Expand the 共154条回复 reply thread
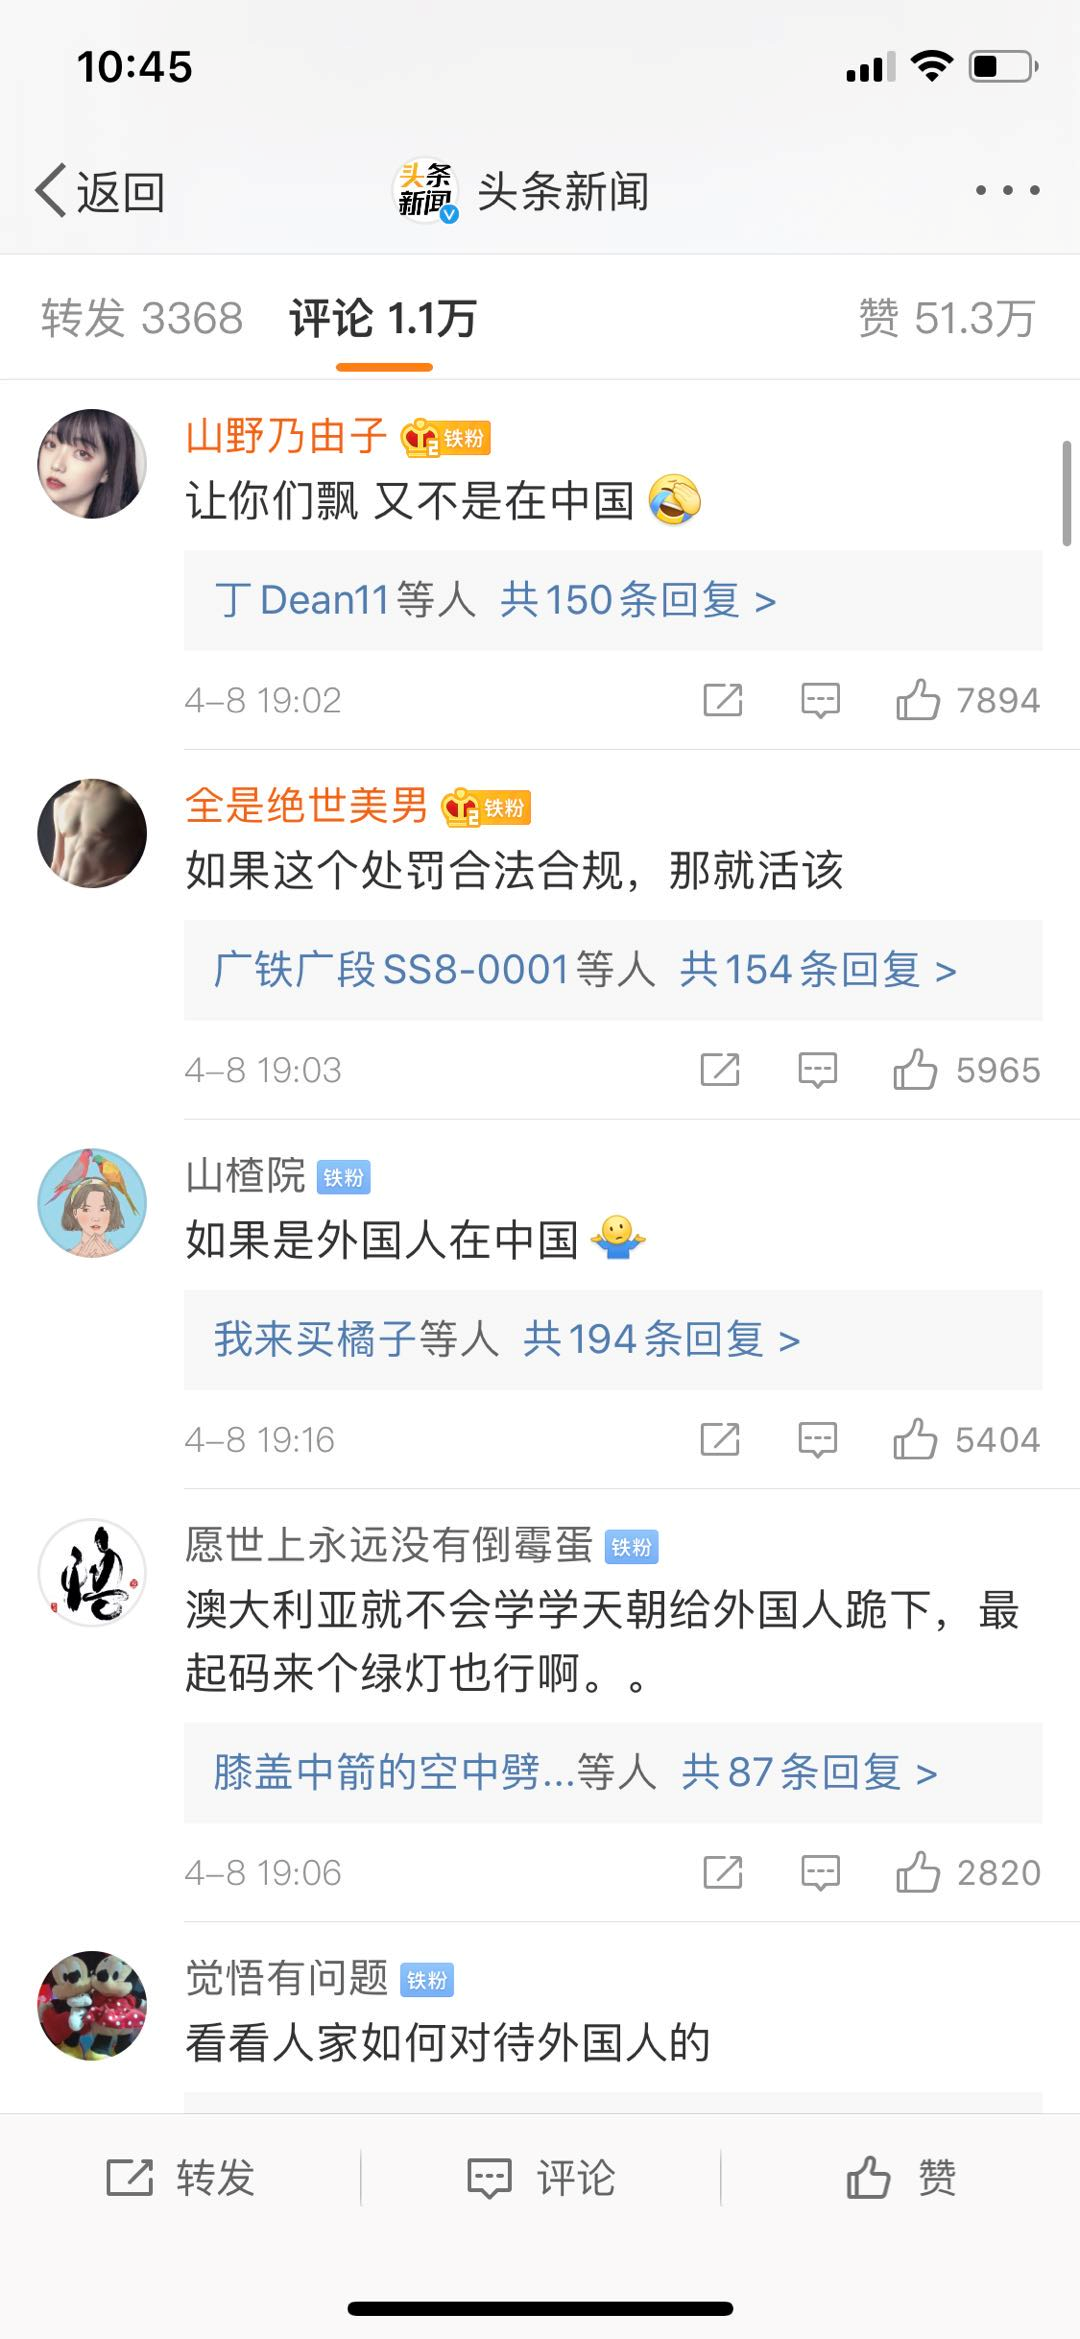Screen dimensions: 1080x2339 (818, 970)
